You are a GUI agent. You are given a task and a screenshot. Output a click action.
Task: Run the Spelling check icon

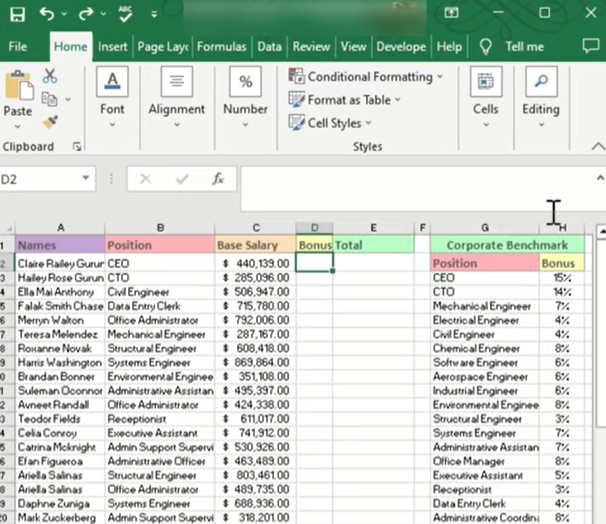point(124,14)
